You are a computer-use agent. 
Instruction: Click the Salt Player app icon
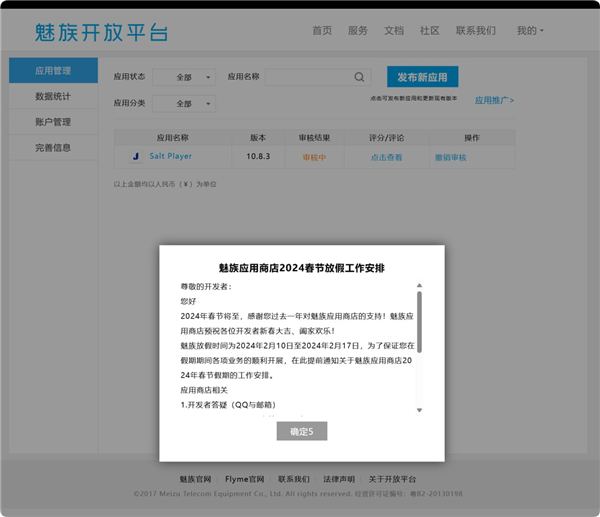(x=135, y=157)
